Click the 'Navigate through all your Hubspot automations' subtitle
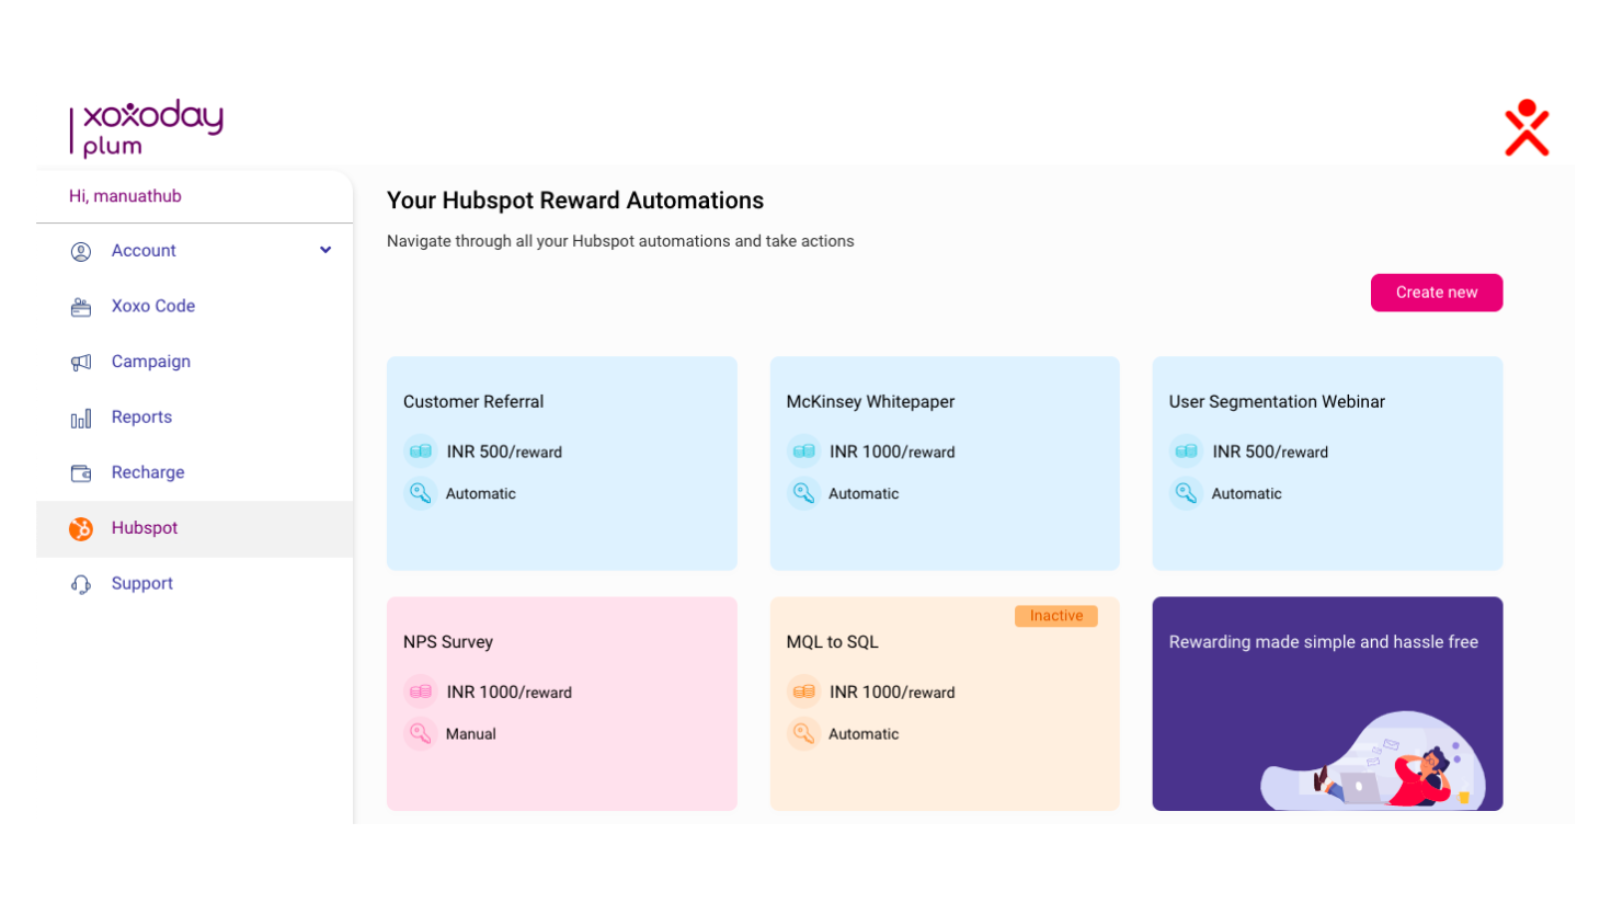 coord(620,241)
